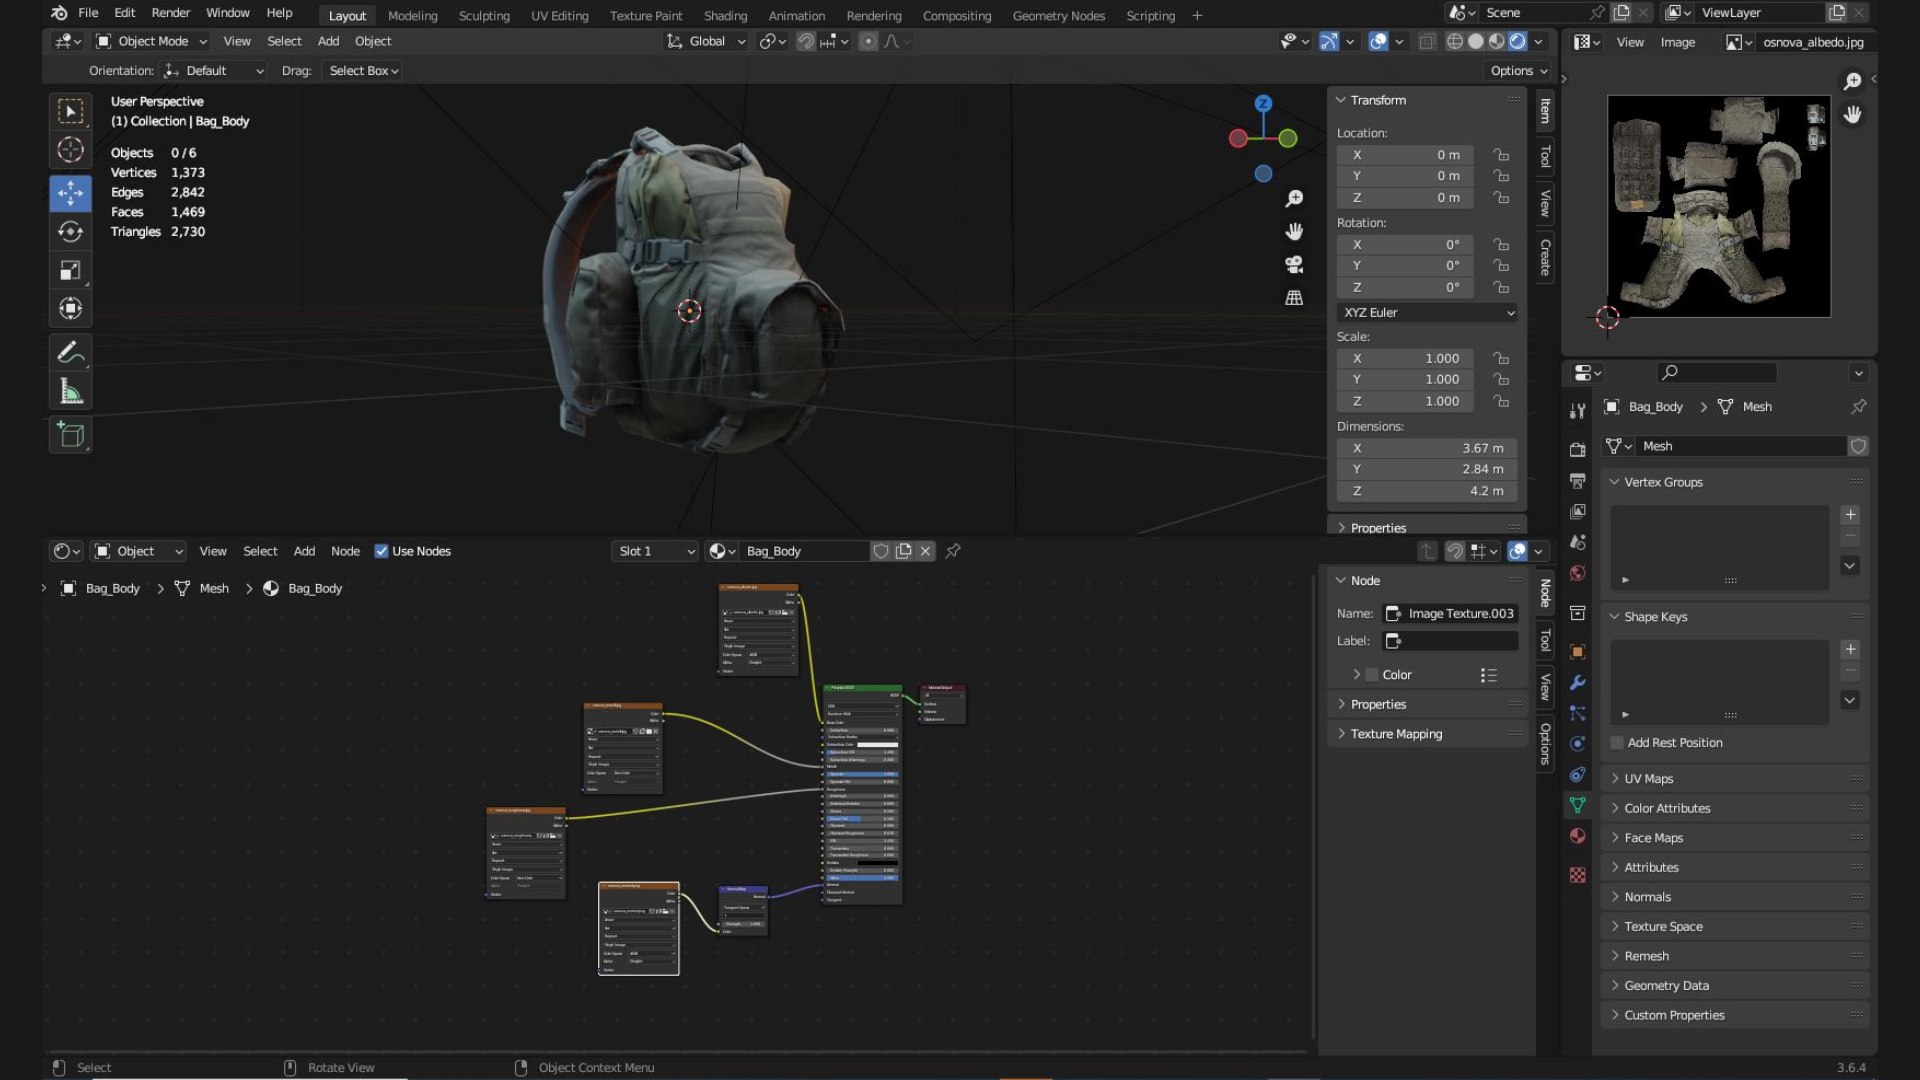
Task: Toggle lock on Location X
Action: [1501, 155]
